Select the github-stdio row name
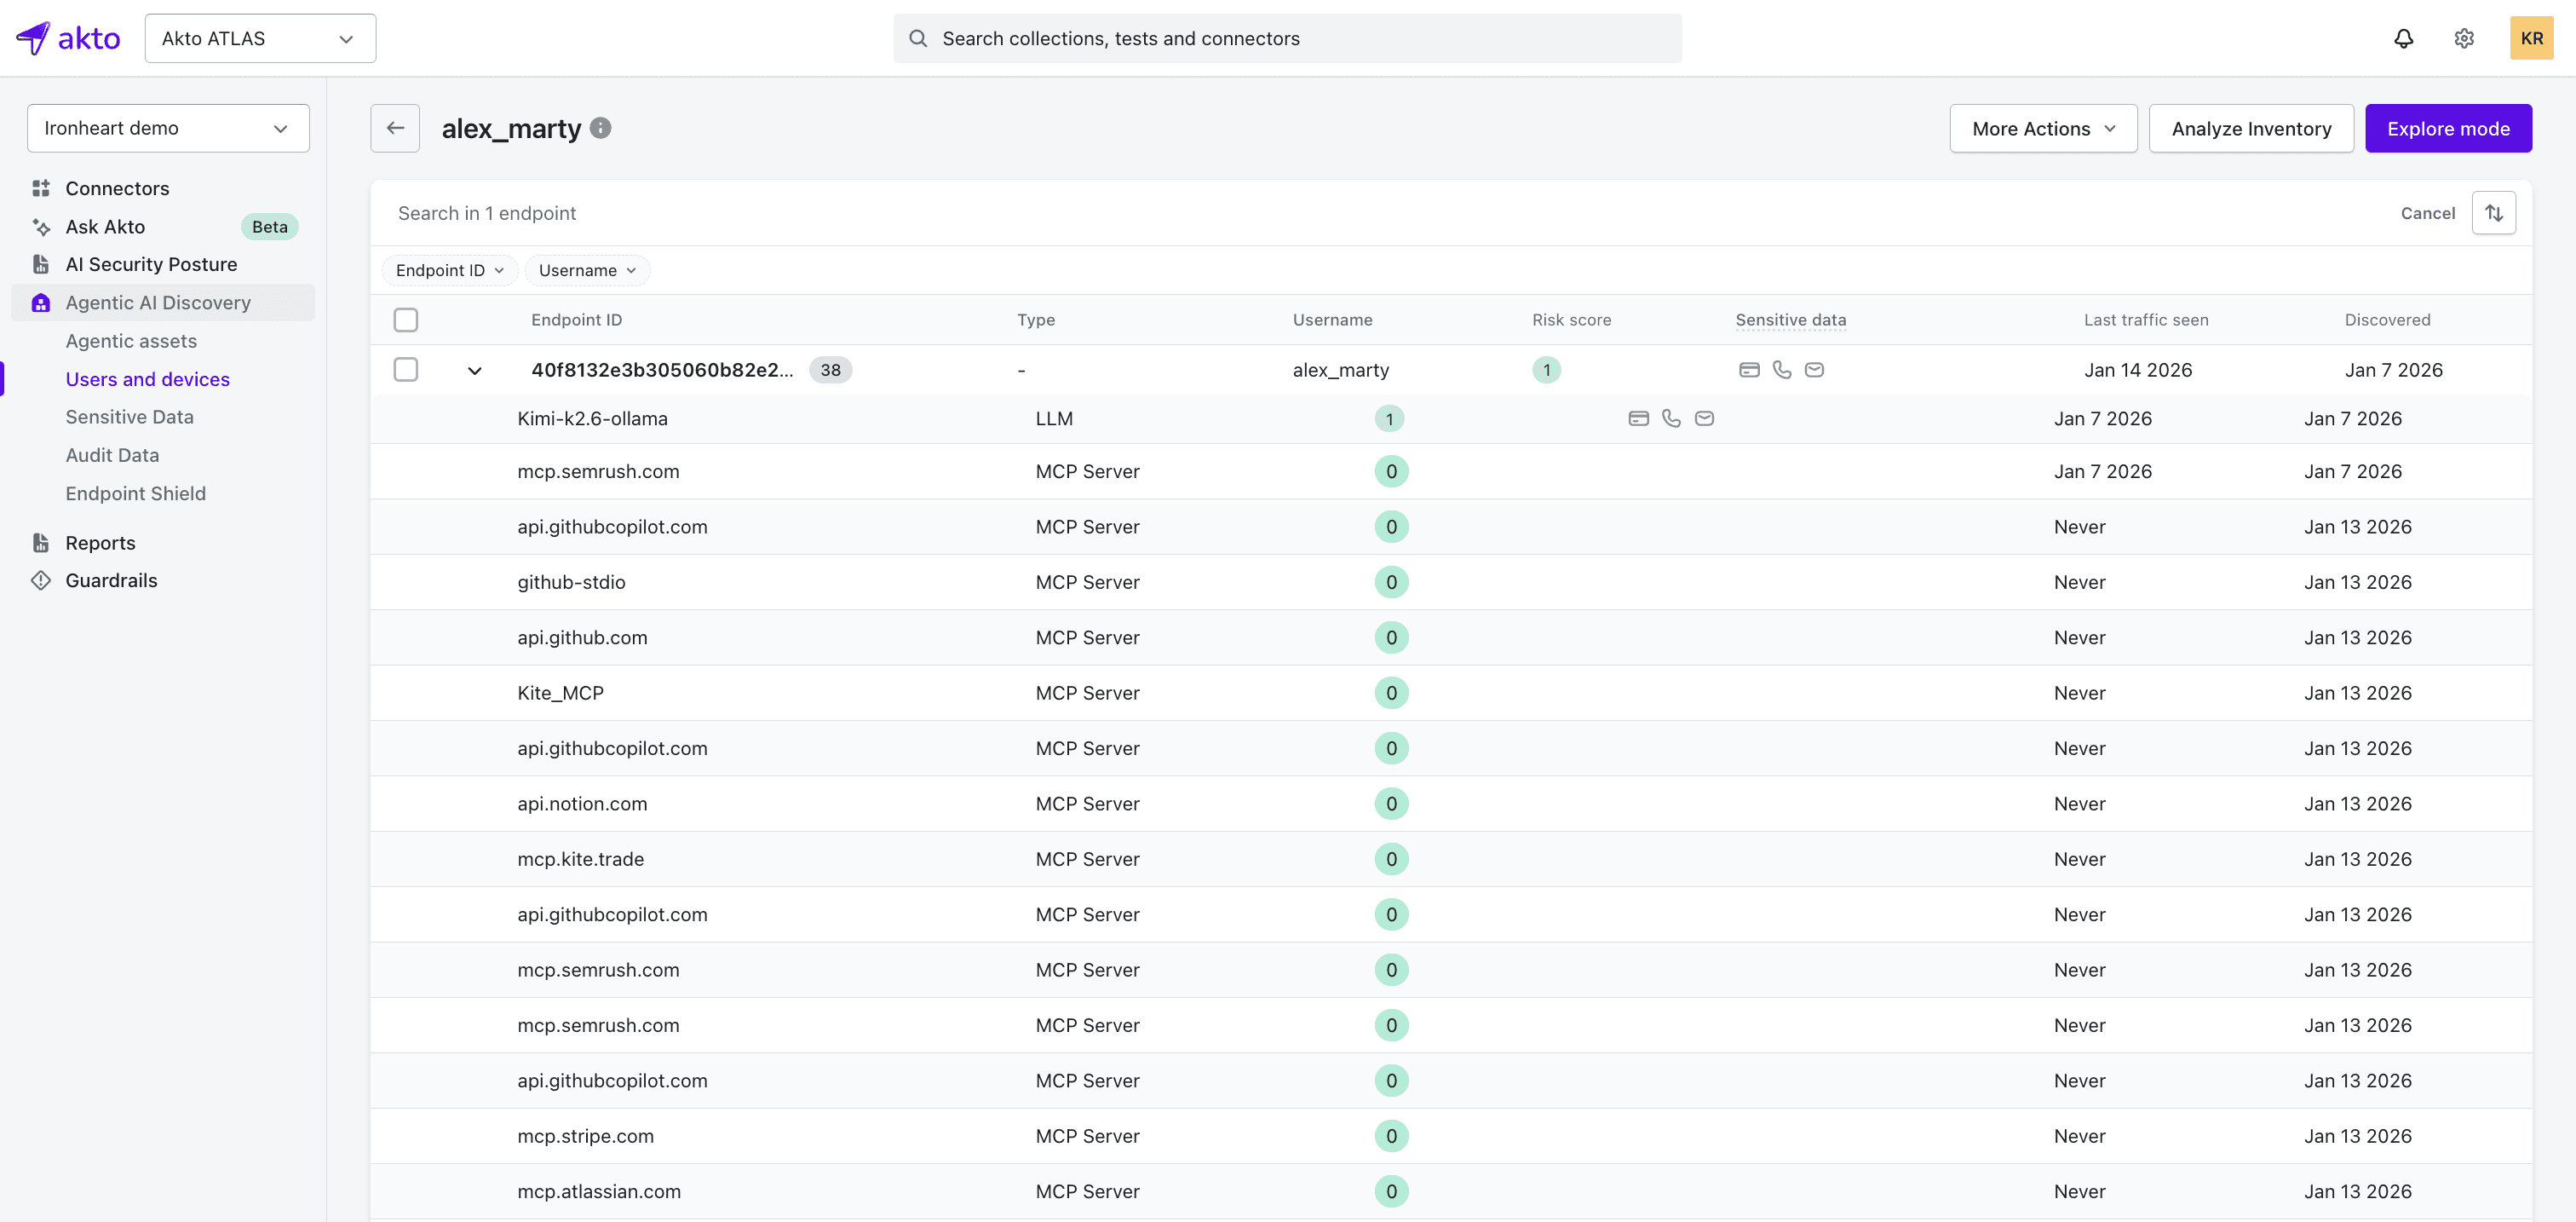The height and width of the screenshot is (1222, 2576). point(571,582)
